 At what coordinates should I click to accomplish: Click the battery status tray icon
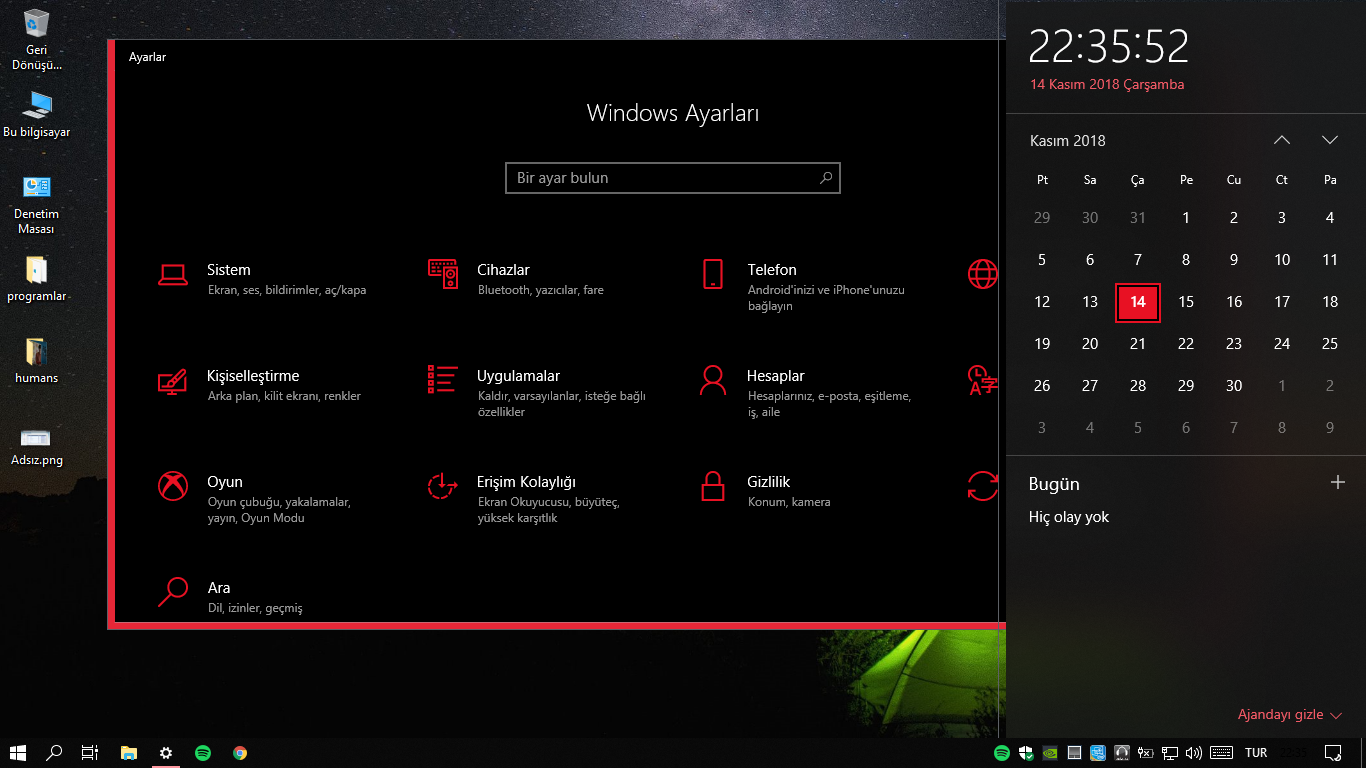[1146, 753]
